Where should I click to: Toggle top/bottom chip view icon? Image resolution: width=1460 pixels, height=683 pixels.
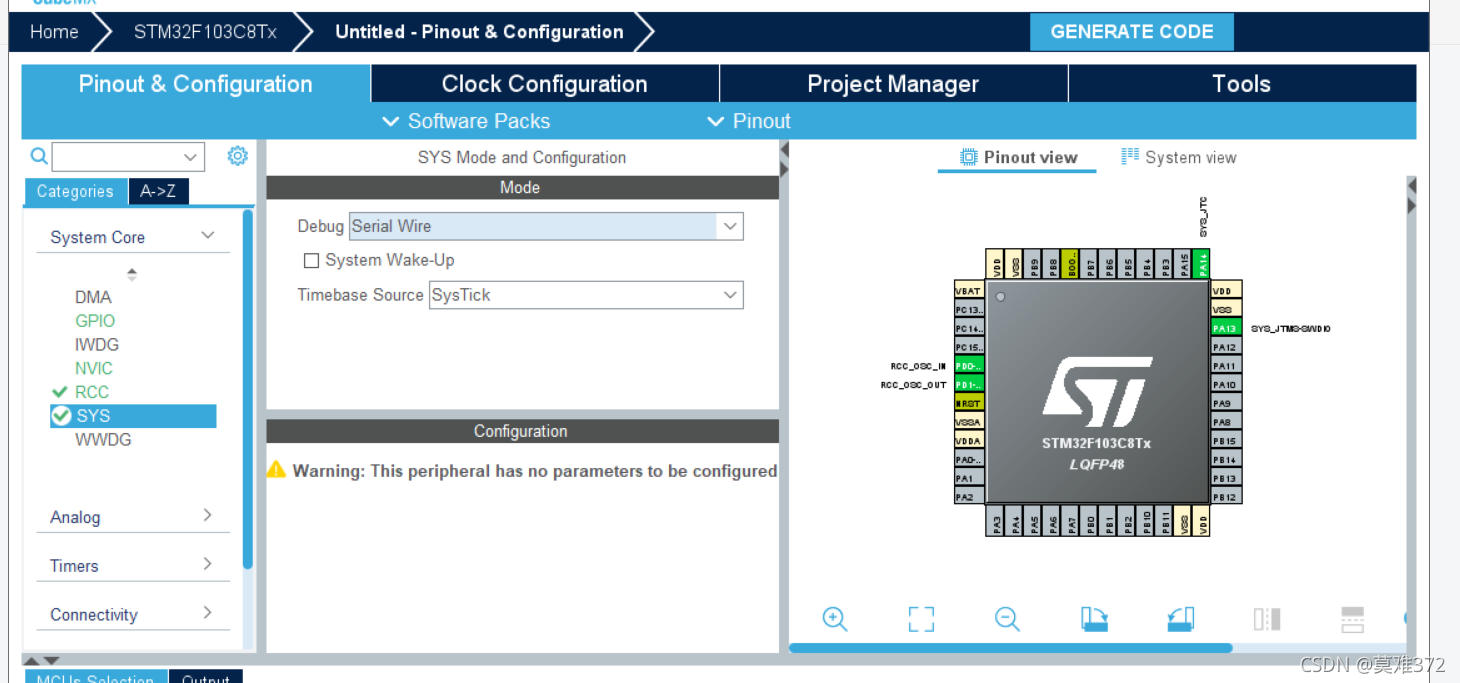point(1267,619)
